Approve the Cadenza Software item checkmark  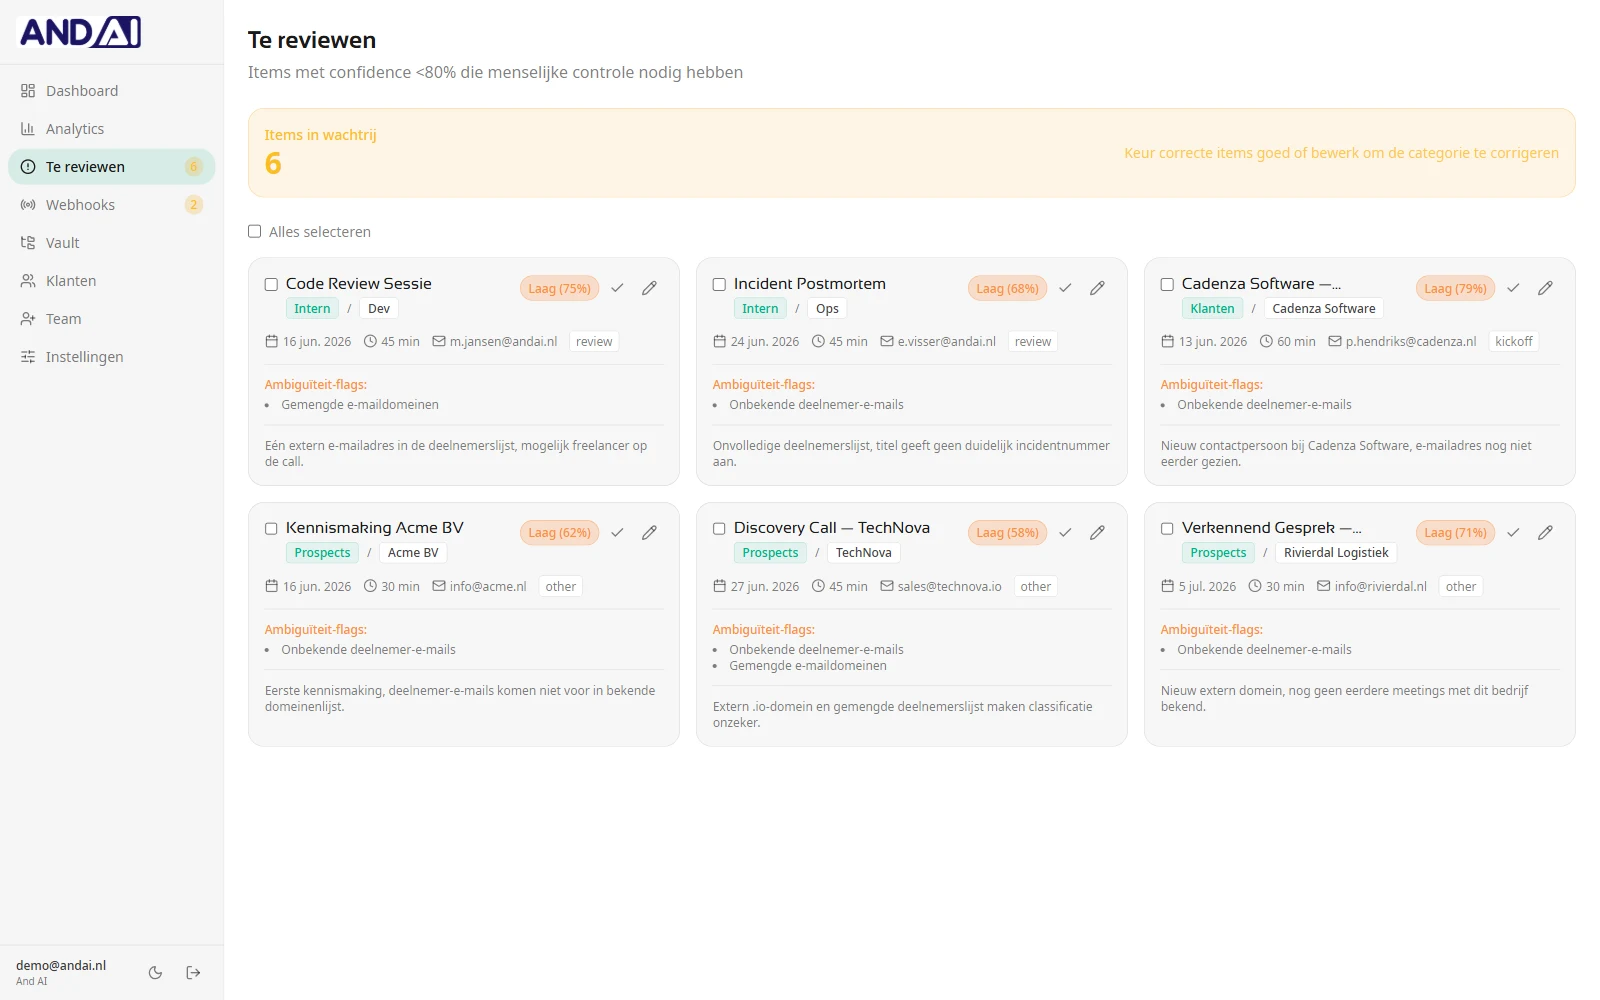coord(1513,288)
